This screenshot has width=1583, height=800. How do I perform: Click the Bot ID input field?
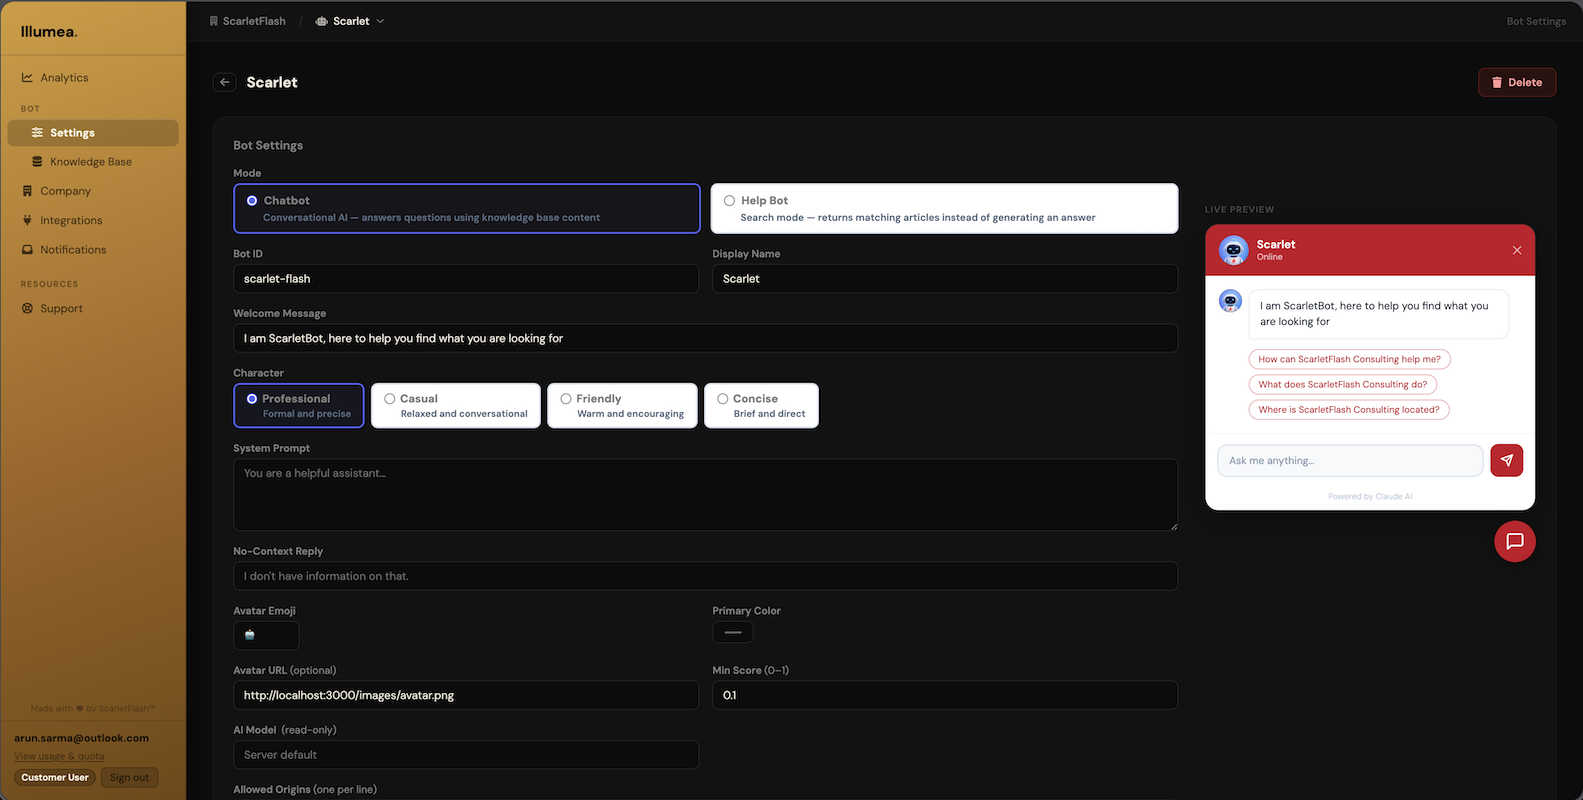[x=466, y=278]
